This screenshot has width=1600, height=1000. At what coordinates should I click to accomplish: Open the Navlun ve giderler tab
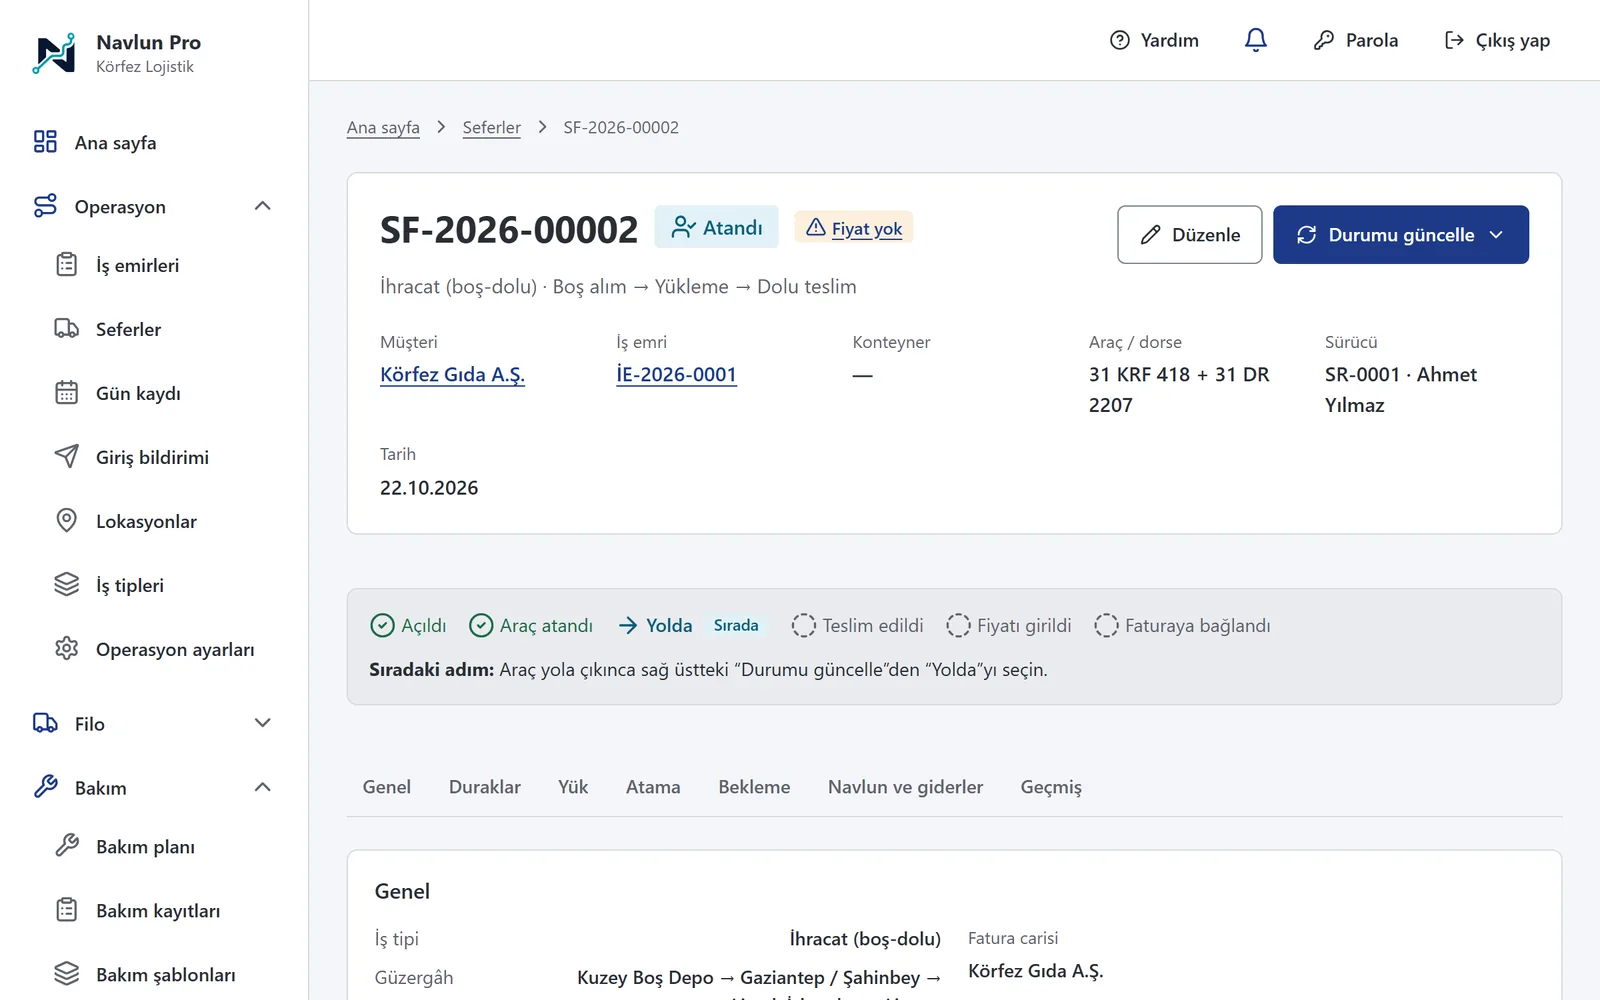(x=905, y=787)
